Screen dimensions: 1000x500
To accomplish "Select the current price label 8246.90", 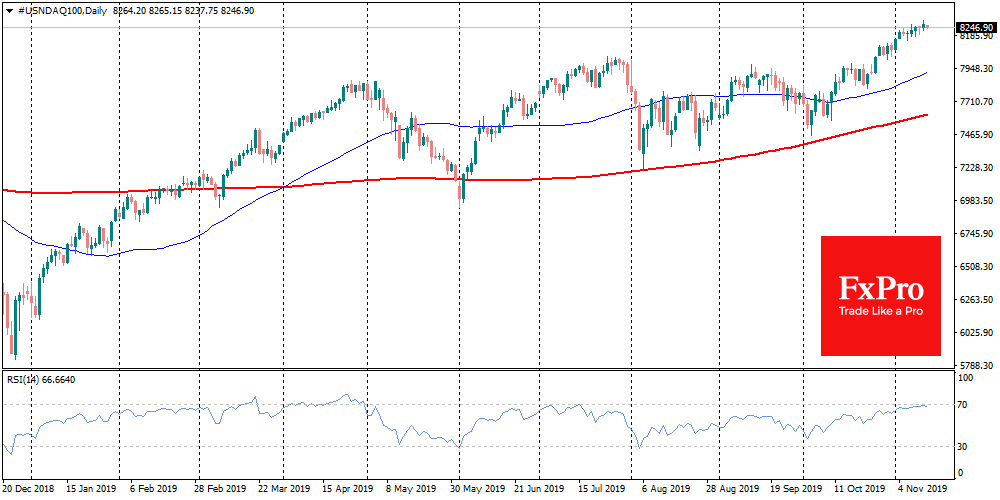I will pos(974,27).
